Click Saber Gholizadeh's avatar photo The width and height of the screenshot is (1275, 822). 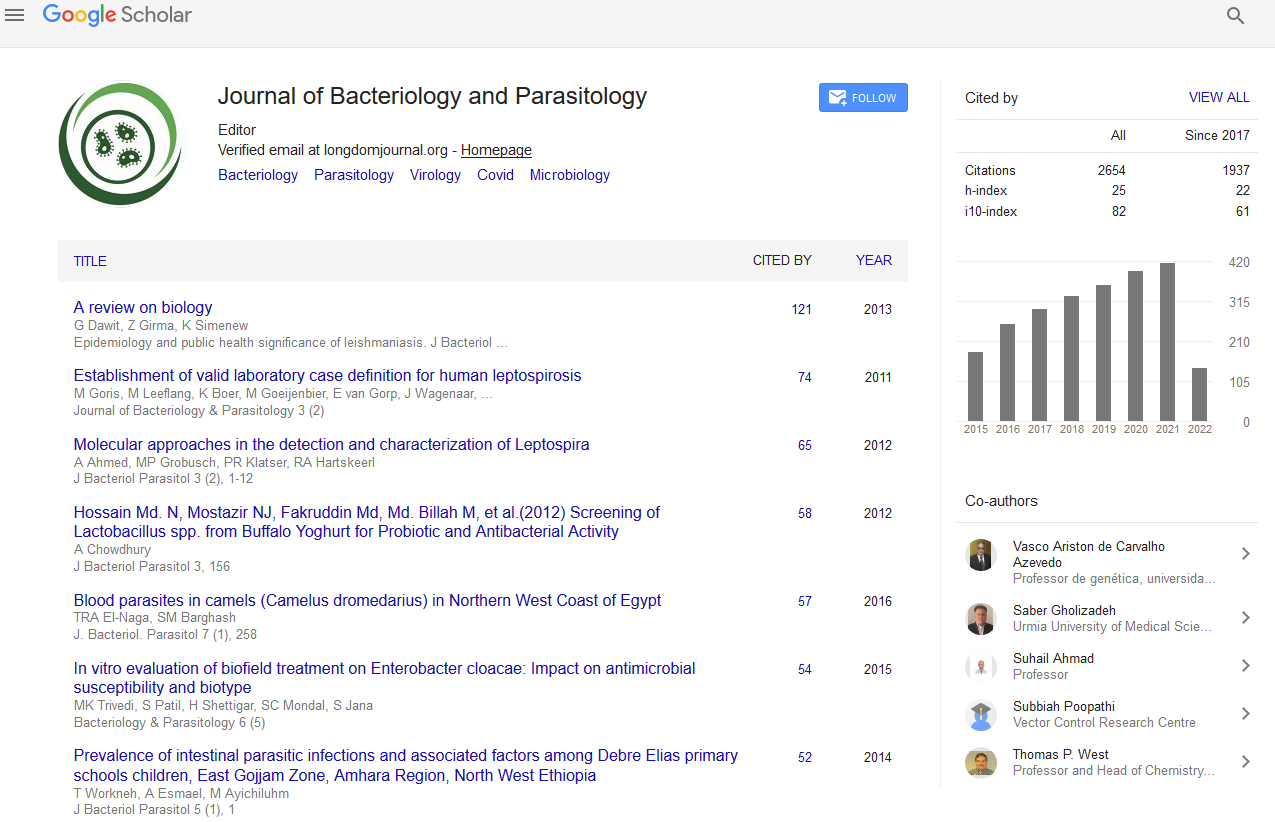pyautogui.click(x=981, y=619)
